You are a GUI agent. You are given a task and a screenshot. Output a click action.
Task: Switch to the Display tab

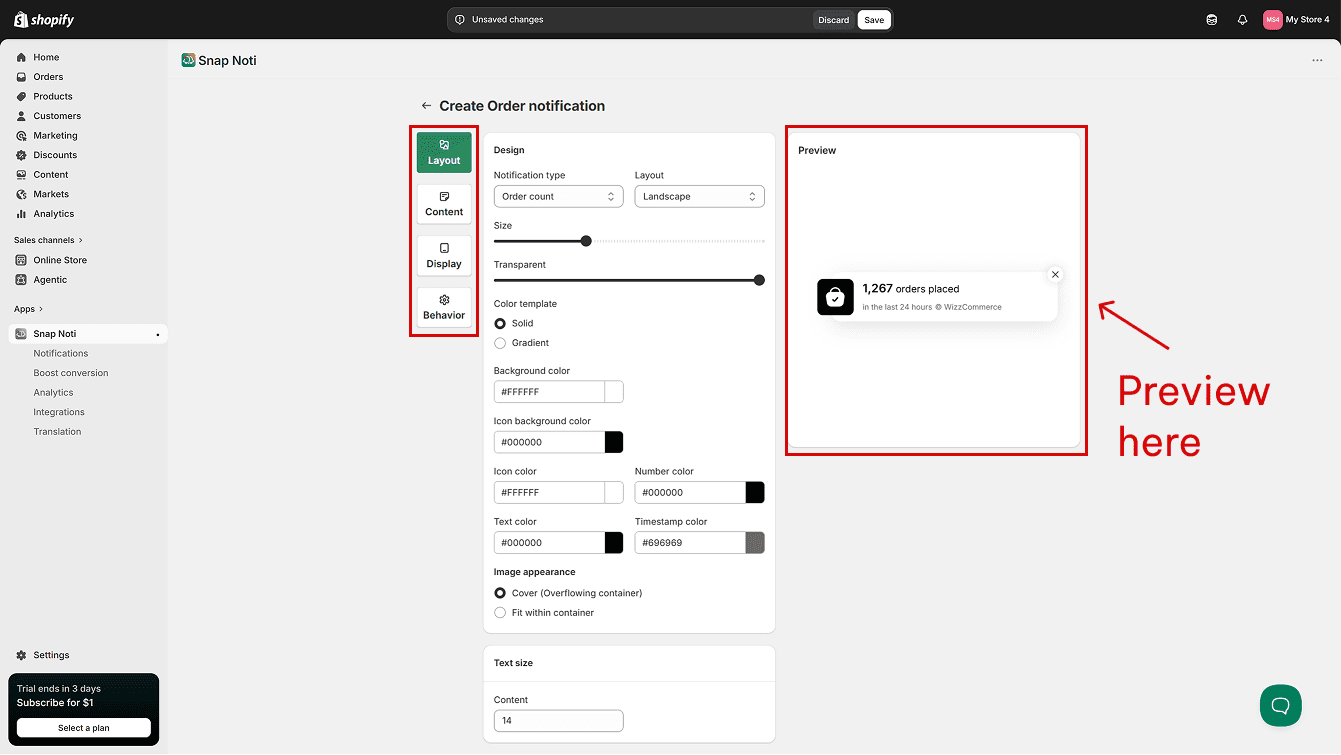point(444,256)
